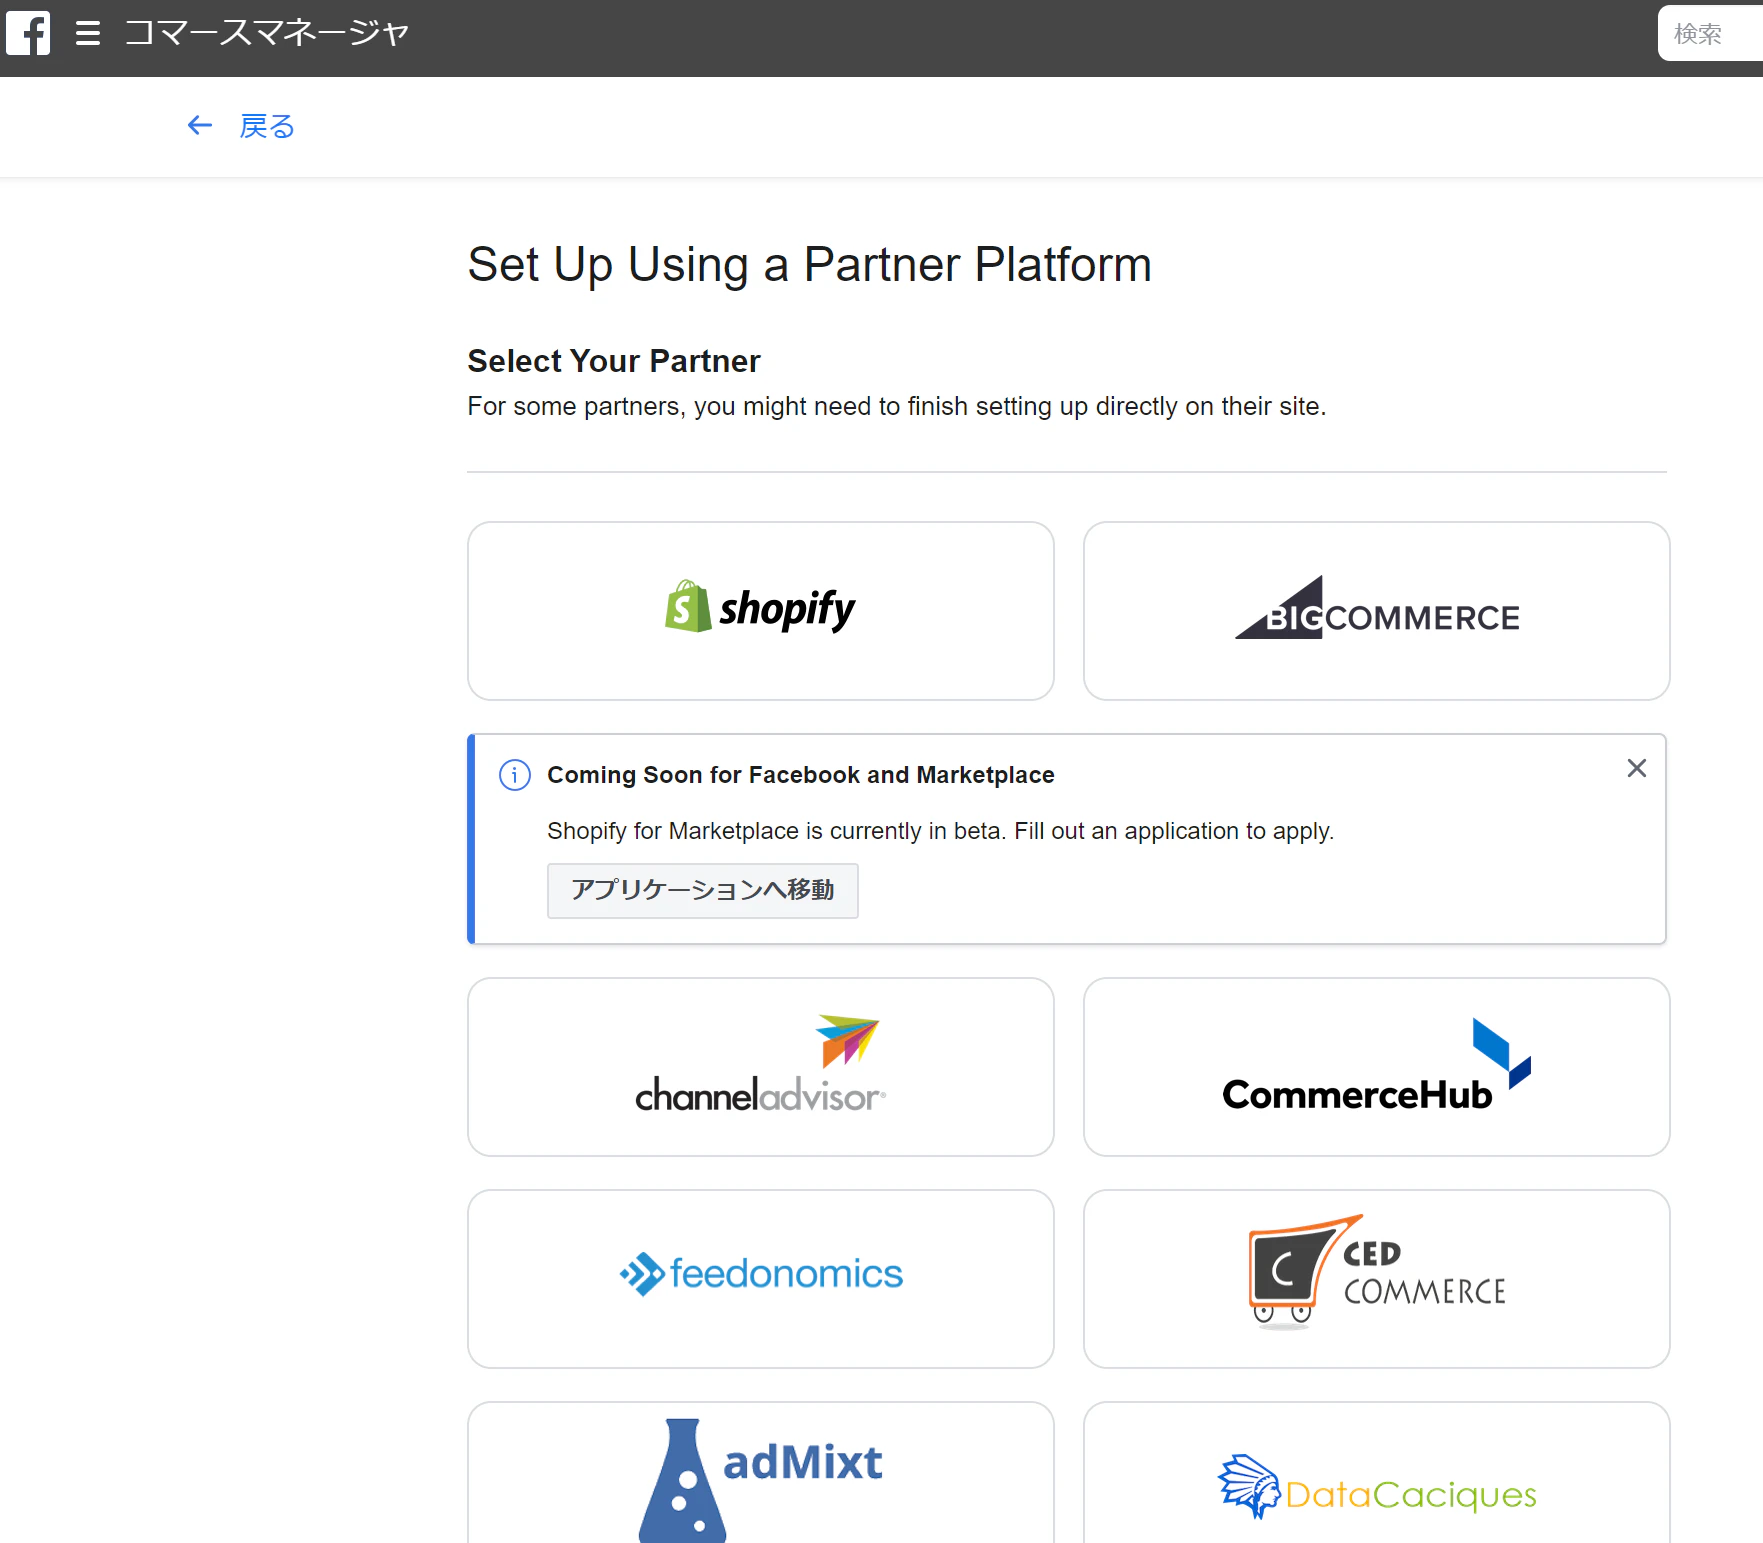Choose the CommerceHub partner card
This screenshot has height=1543, width=1763.
[1377, 1067]
